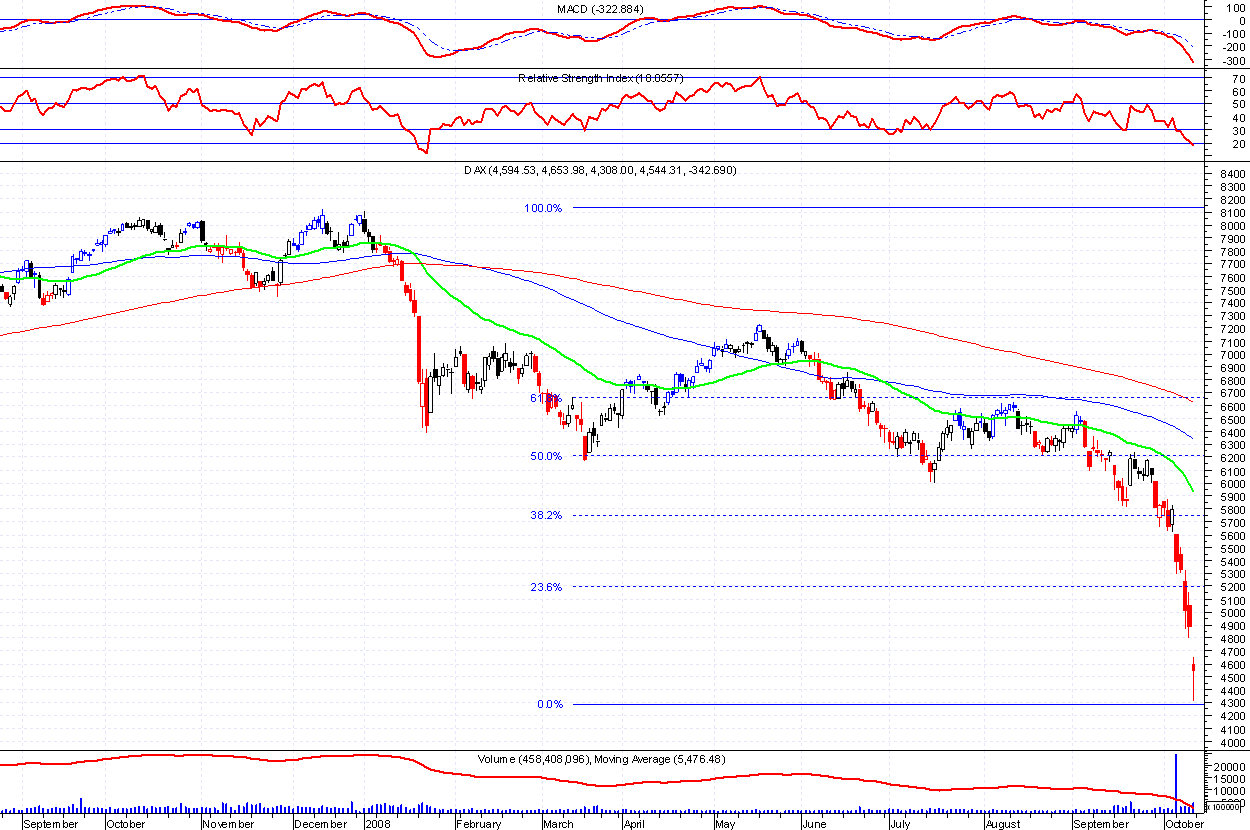Image resolution: width=1250 pixels, height=830 pixels.
Task: Select the 70 level on the RSI axis
Action: pyautogui.click(x=1237, y=77)
